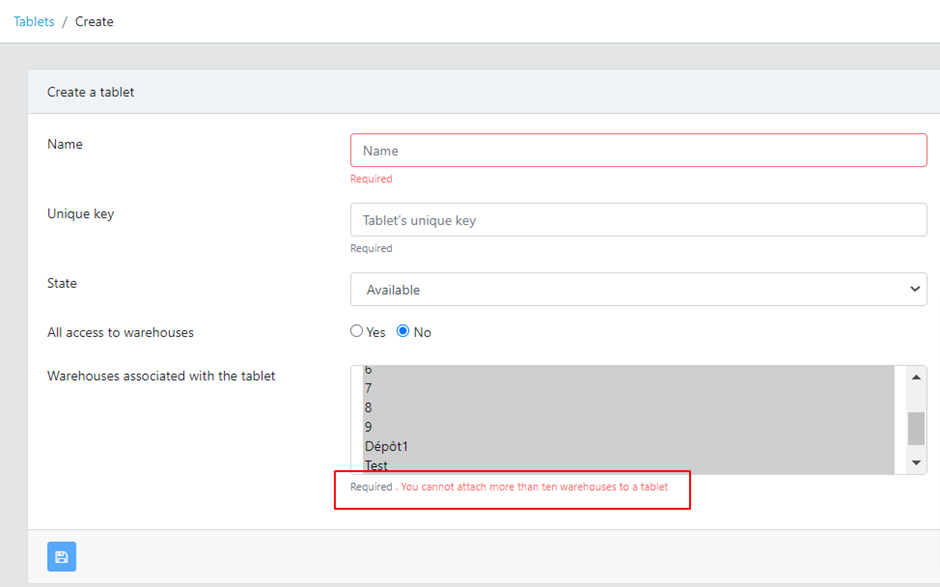Select warehouse 8 in the list
This screenshot has height=587, width=940.
pos(368,407)
